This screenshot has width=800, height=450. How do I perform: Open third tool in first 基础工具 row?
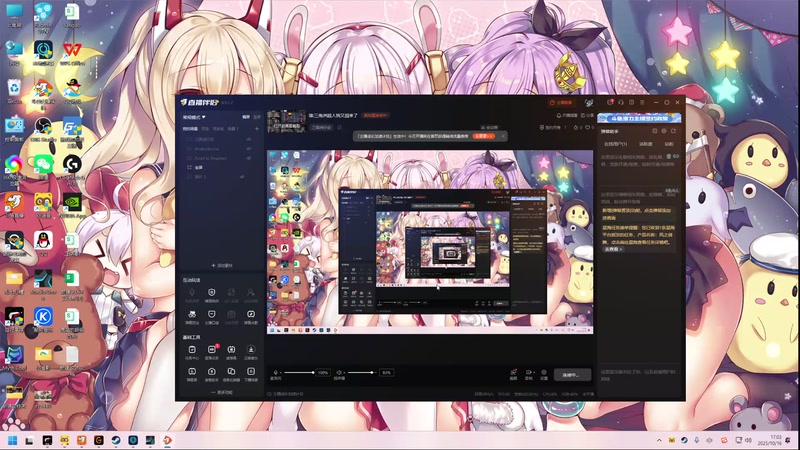[231, 353]
